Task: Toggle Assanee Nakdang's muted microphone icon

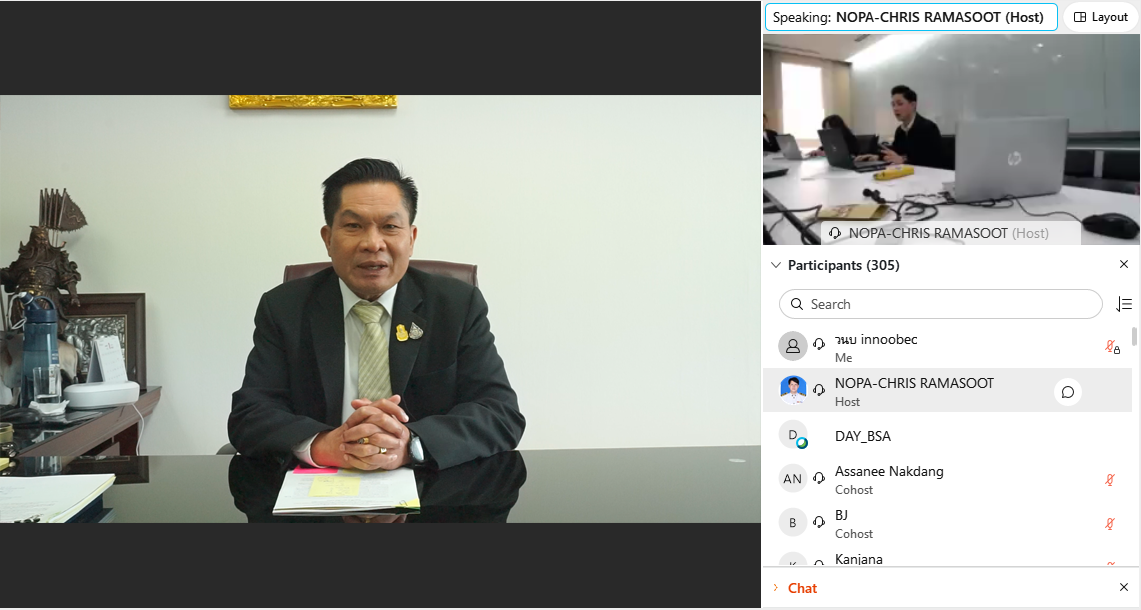Action: pos(1110,480)
